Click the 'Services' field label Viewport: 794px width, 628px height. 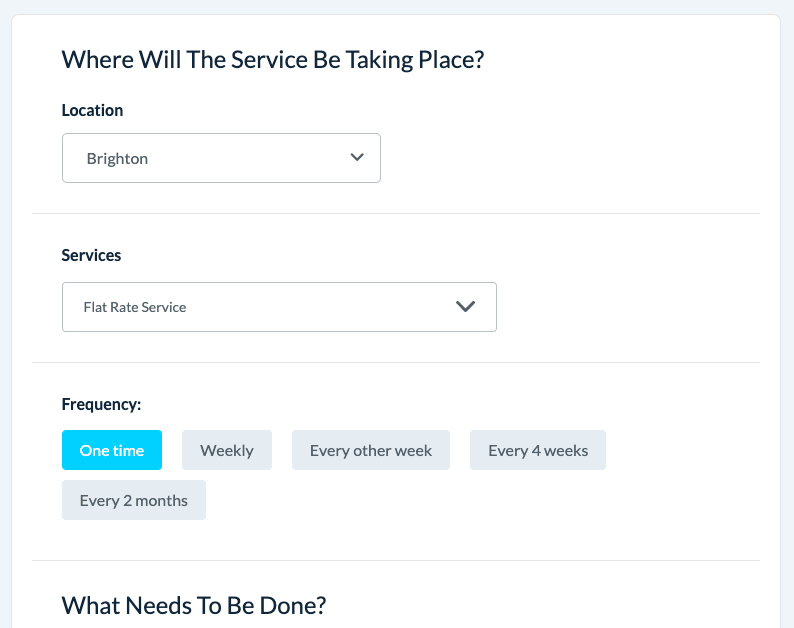click(92, 255)
